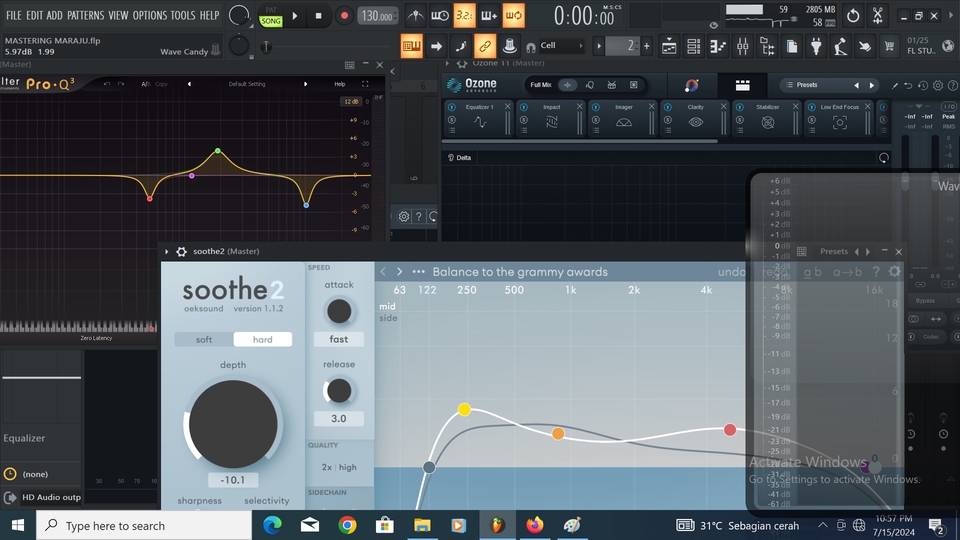Screen dimensions: 960x540
Task: Click Ozone module chain view icon
Action: (743, 85)
